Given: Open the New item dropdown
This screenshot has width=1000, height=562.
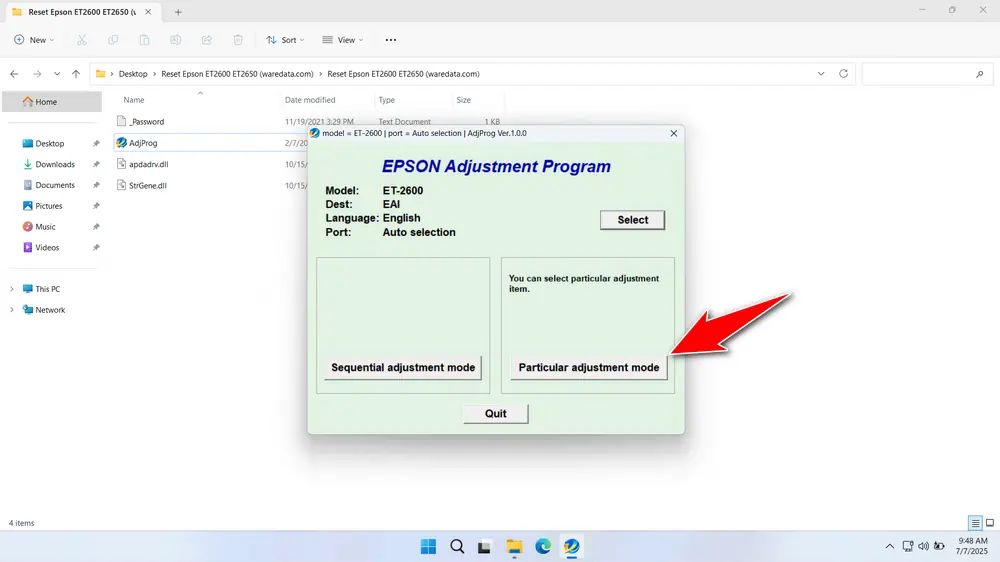Looking at the screenshot, I should tap(34, 40).
